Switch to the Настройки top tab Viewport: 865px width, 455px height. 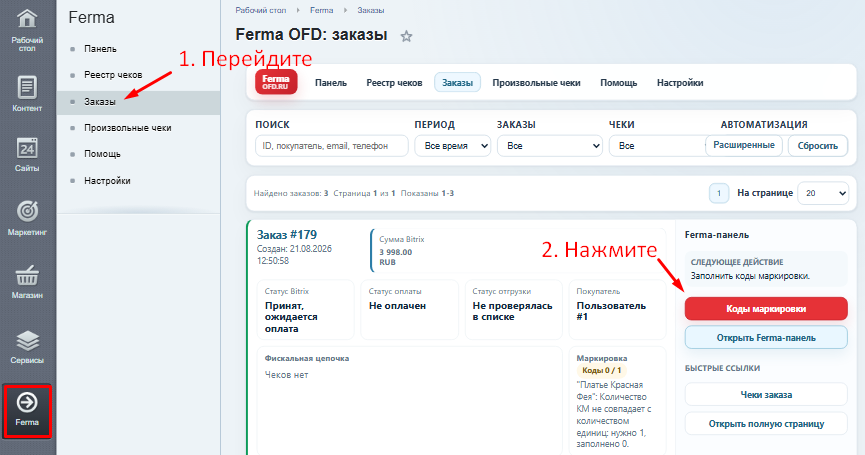click(x=680, y=83)
